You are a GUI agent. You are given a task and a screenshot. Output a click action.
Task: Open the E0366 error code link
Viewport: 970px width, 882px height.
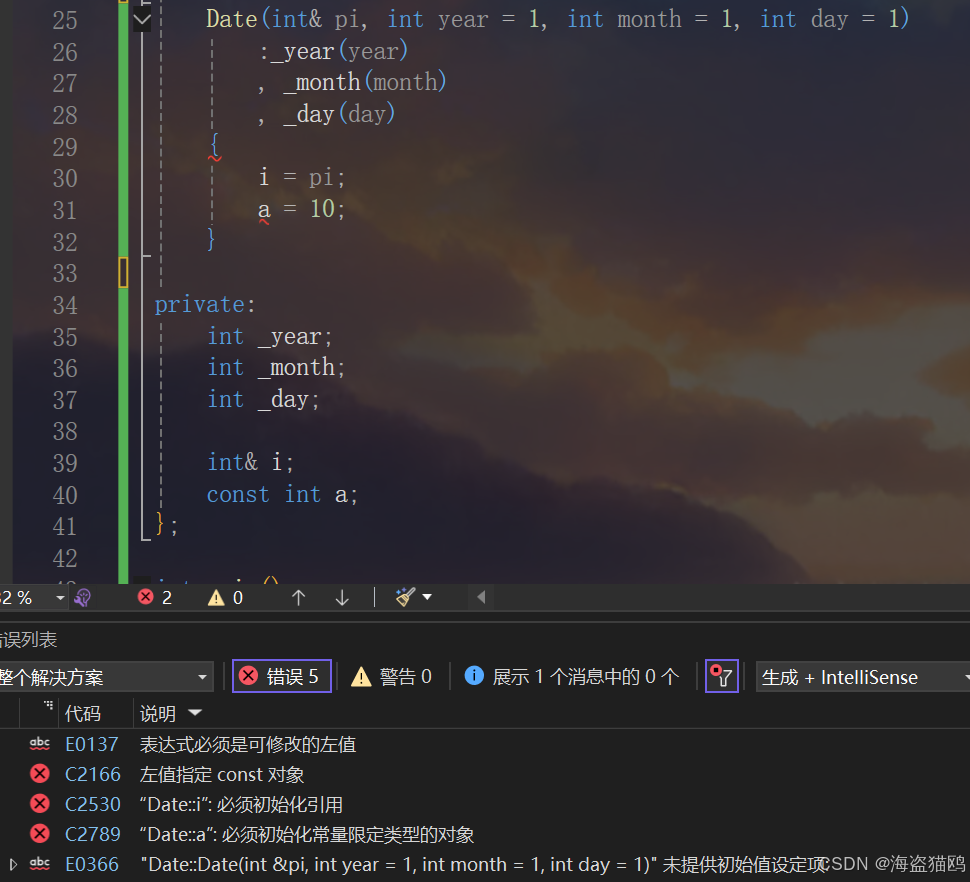click(x=92, y=864)
